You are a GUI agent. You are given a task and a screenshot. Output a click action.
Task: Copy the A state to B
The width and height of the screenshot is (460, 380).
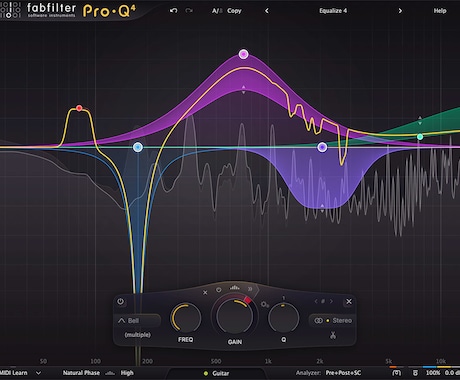pos(234,11)
